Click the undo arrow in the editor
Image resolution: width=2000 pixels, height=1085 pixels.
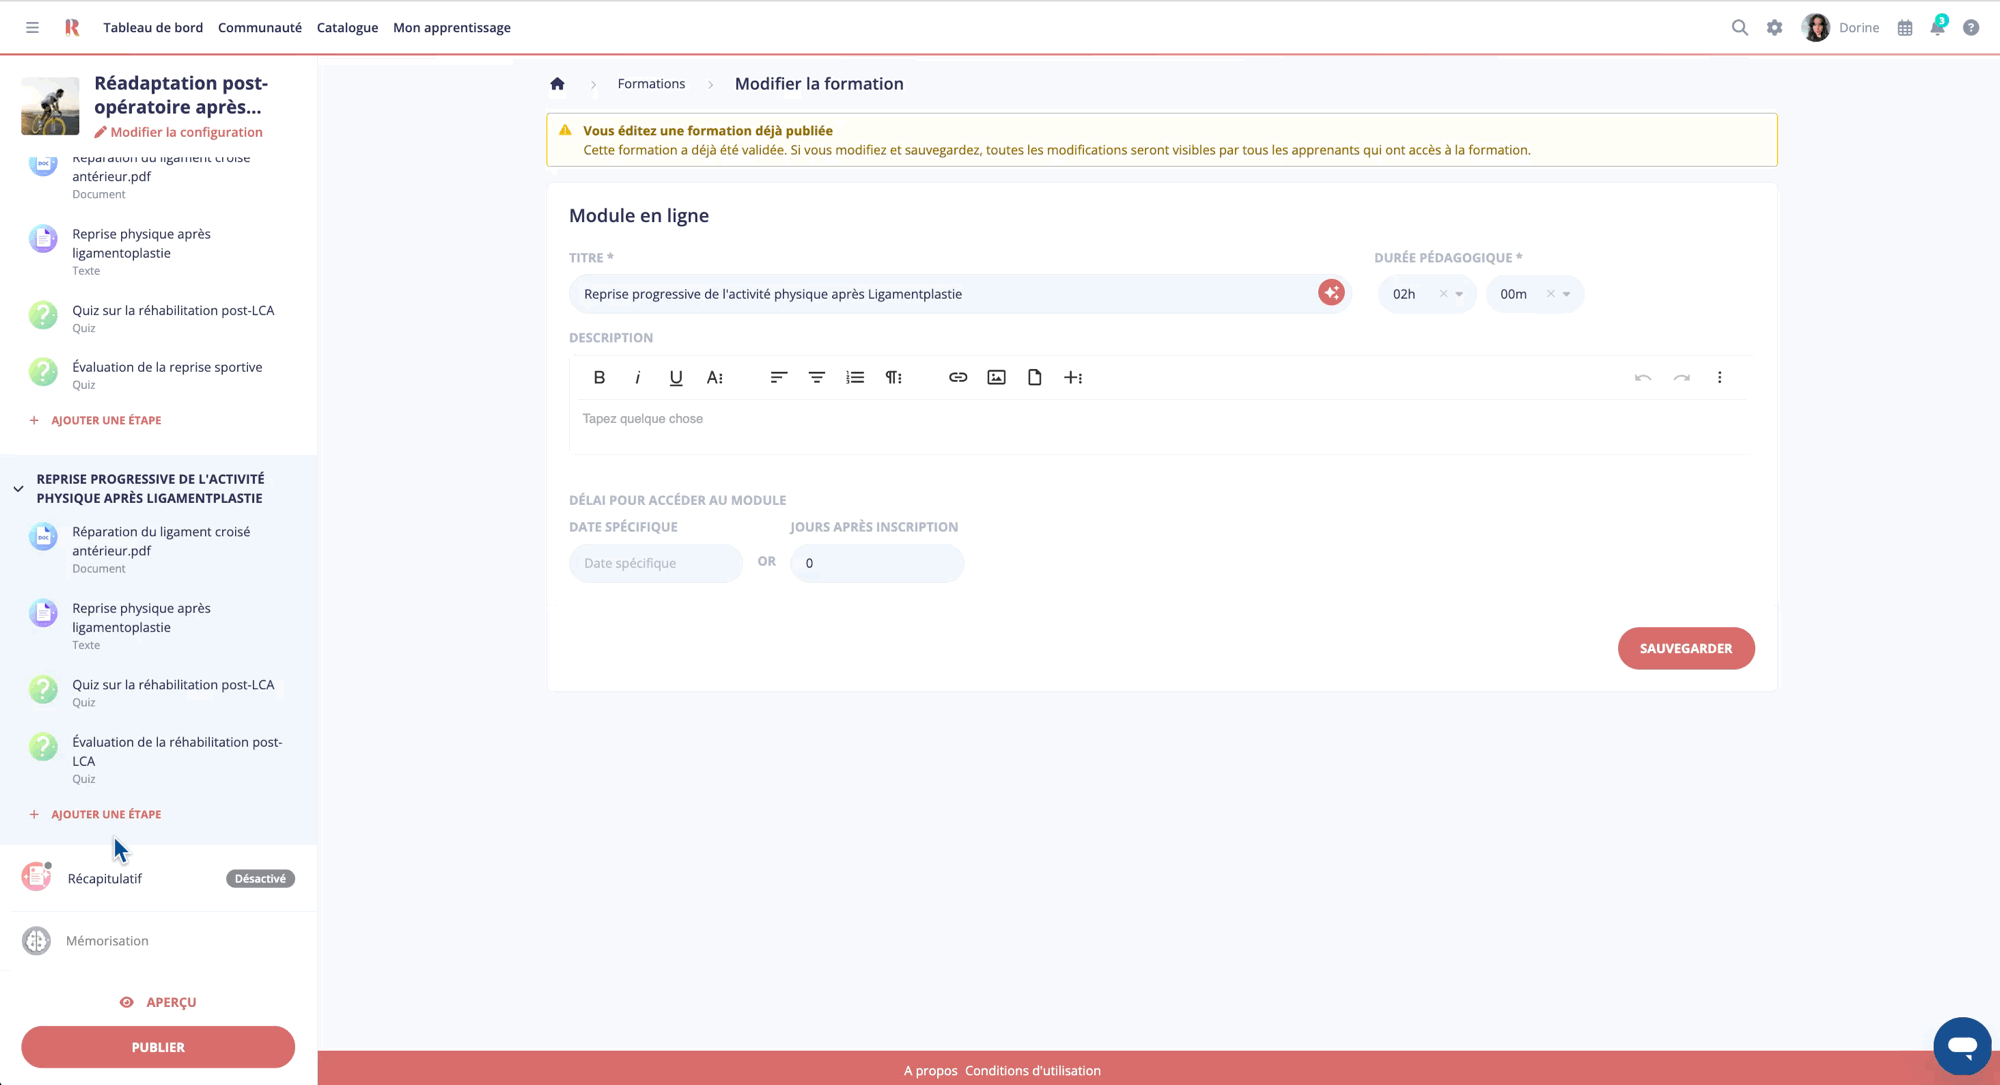1642,377
